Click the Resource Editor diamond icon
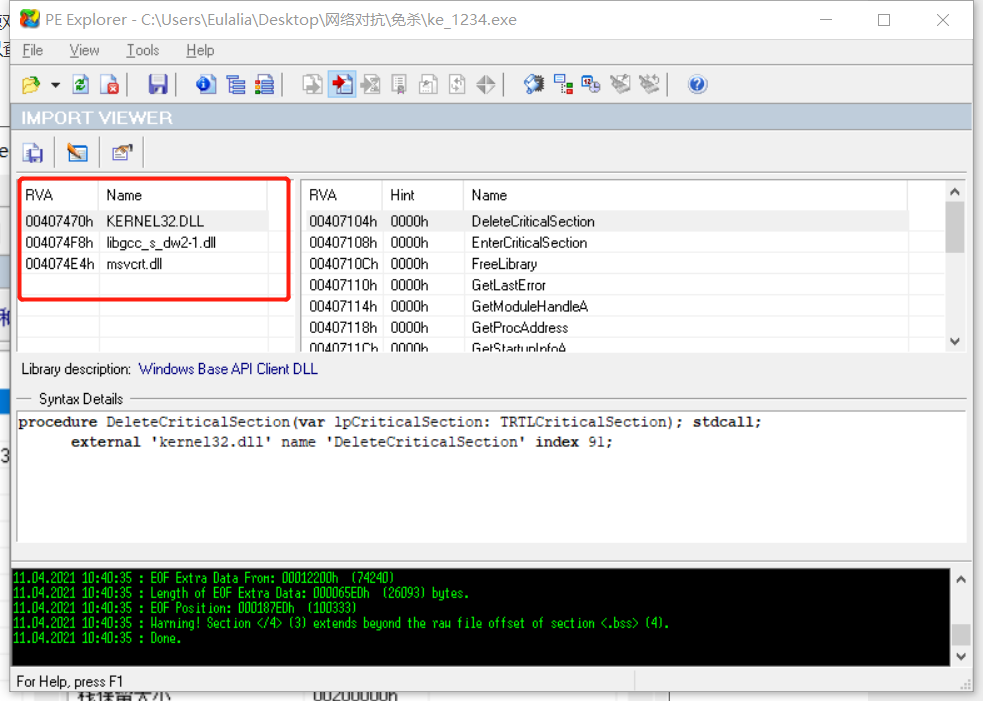The height and width of the screenshot is (701, 983). [486, 85]
